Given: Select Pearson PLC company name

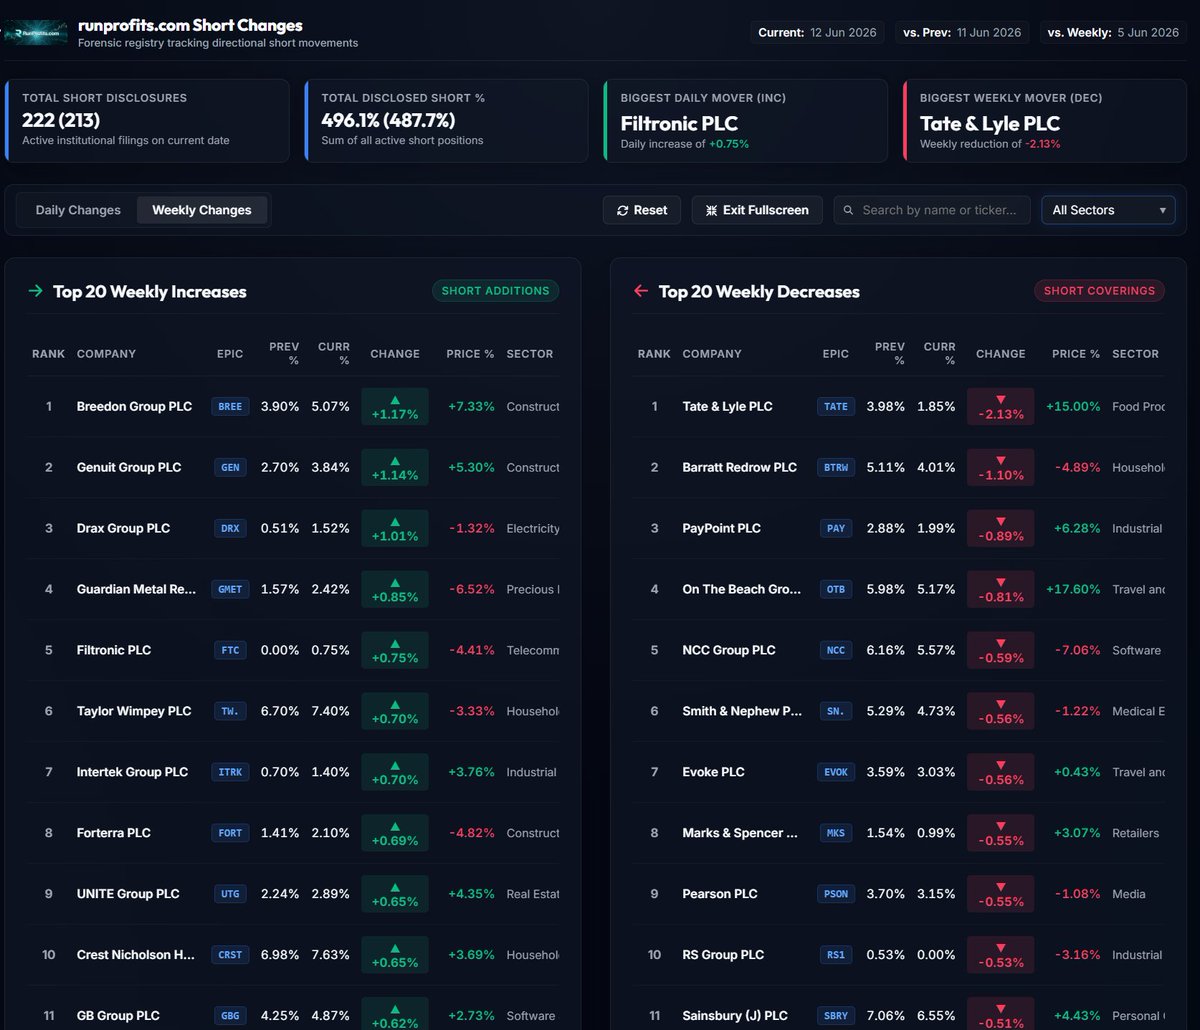Looking at the screenshot, I should point(720,894).
